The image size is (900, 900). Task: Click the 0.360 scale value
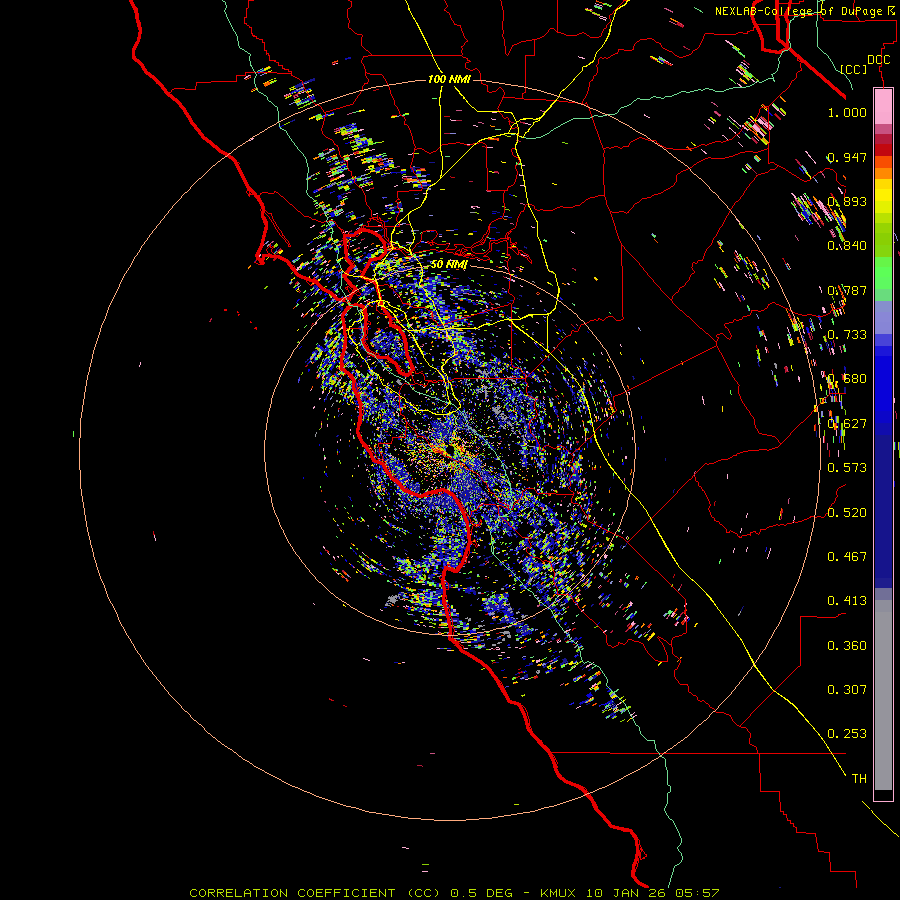point(847,646)
